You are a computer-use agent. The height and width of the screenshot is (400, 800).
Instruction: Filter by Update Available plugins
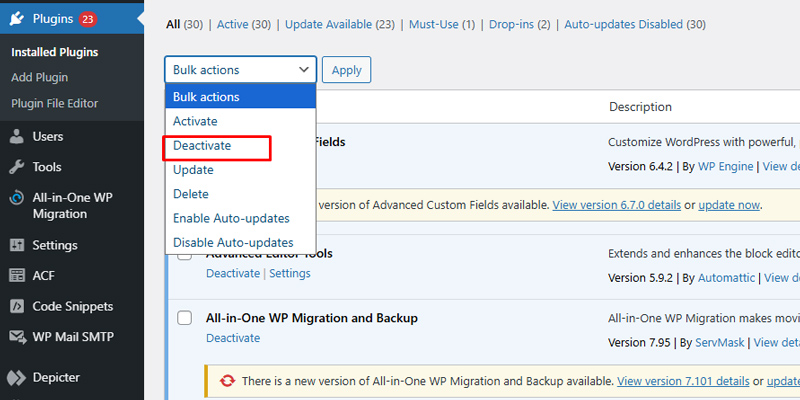[x=329, y=23]
